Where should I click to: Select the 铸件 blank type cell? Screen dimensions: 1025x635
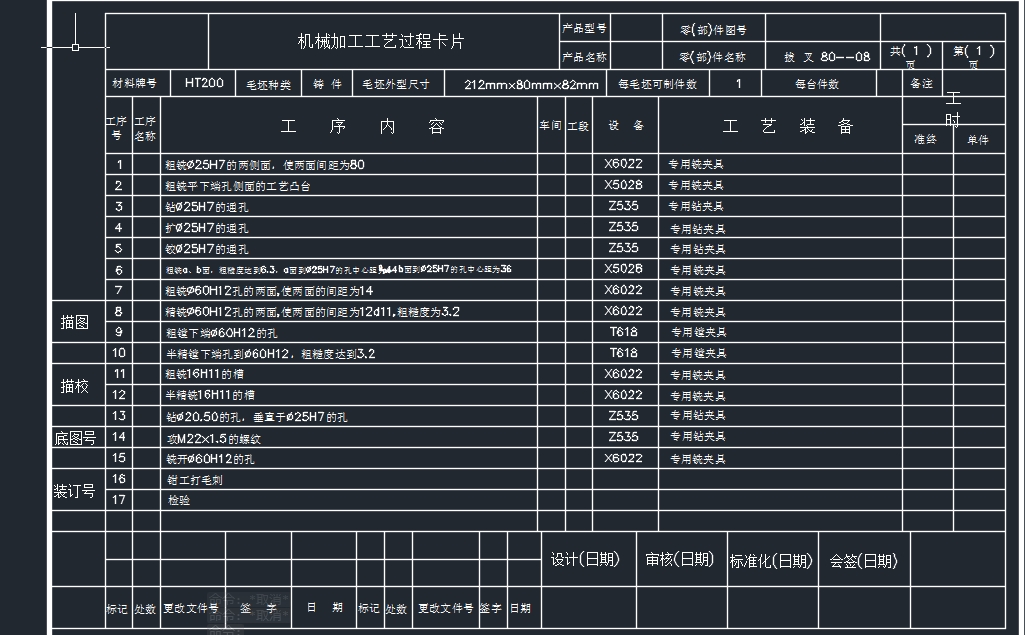[327, 83]
